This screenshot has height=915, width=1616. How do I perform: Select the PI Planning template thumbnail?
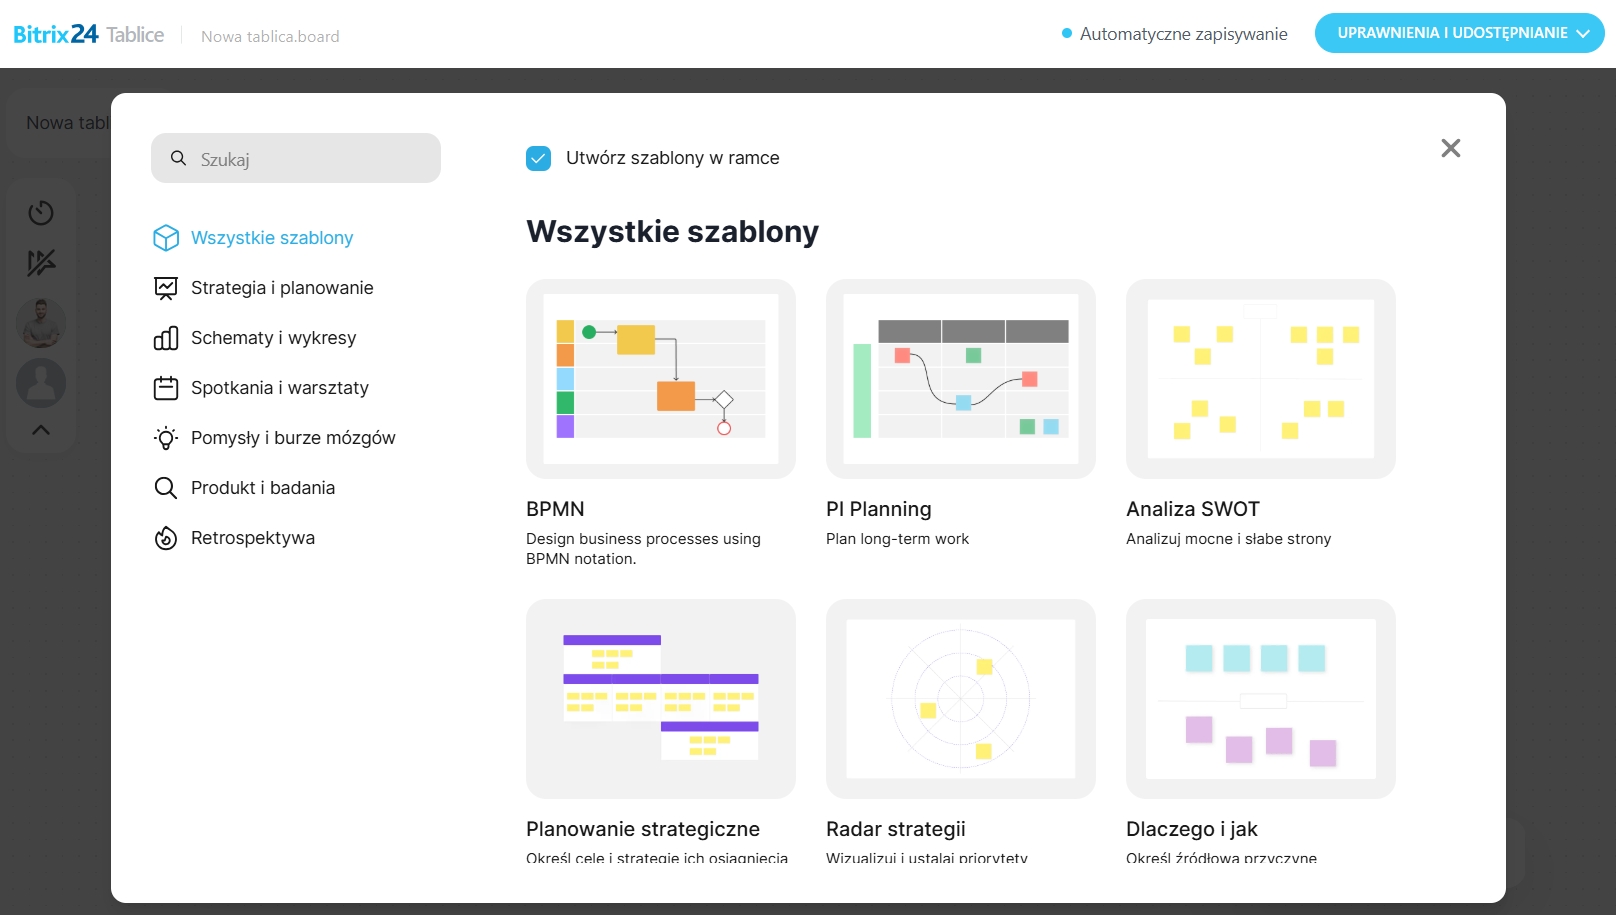click(960, 379)
